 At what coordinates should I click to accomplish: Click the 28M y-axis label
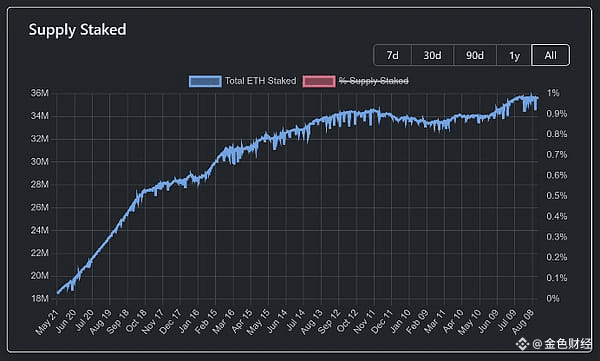coord(40,185)
